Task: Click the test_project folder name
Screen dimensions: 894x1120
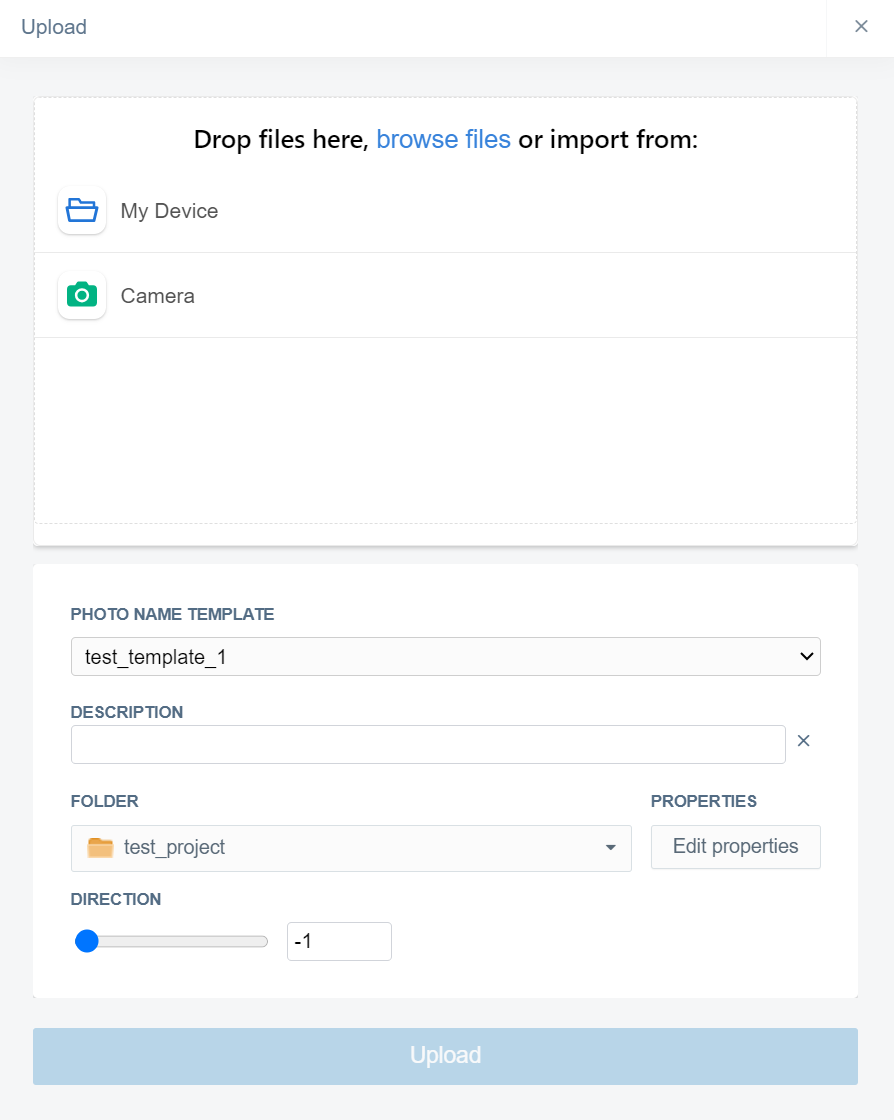Action: click(x=175, y=848)
